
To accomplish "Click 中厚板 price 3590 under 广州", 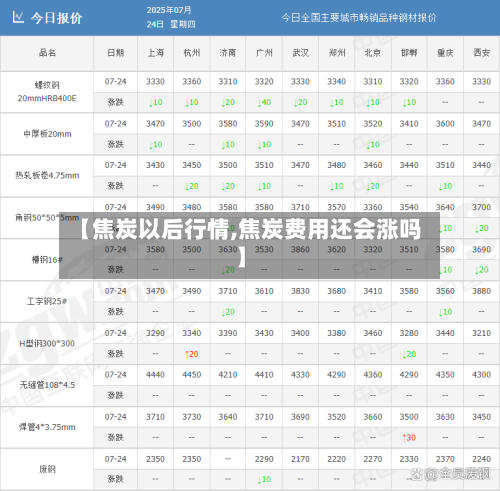I will point(264,124).
